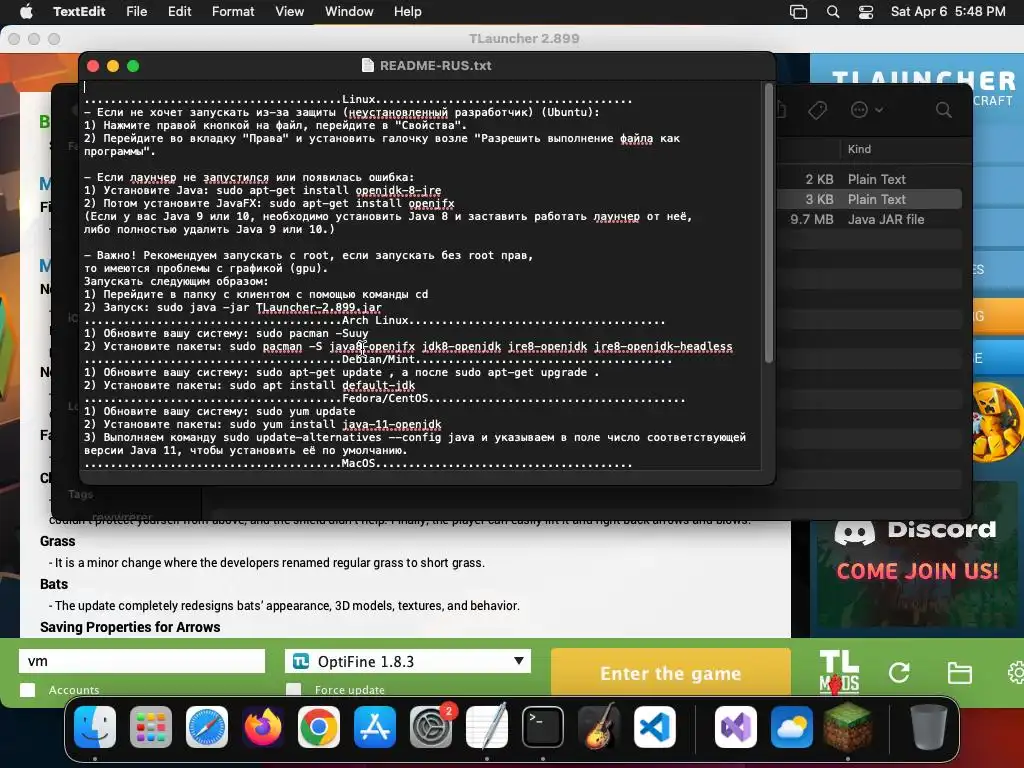Click the Enter the game button
The image size is (1024, 768).
671,673
